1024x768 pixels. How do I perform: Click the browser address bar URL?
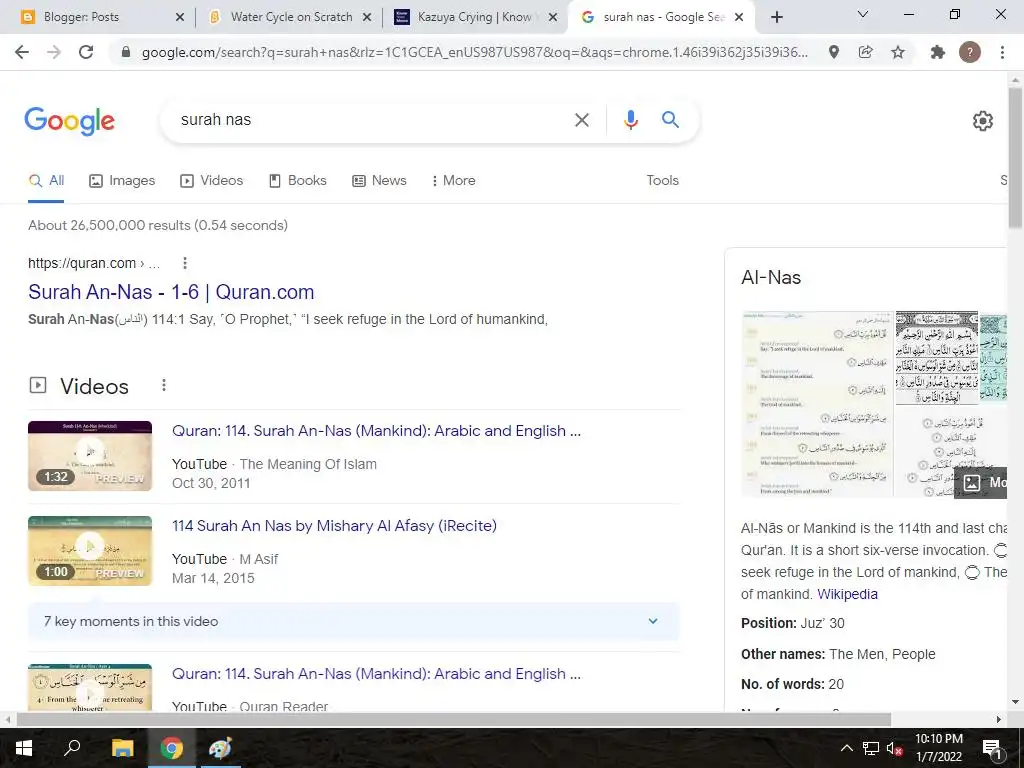pos(475,52)
